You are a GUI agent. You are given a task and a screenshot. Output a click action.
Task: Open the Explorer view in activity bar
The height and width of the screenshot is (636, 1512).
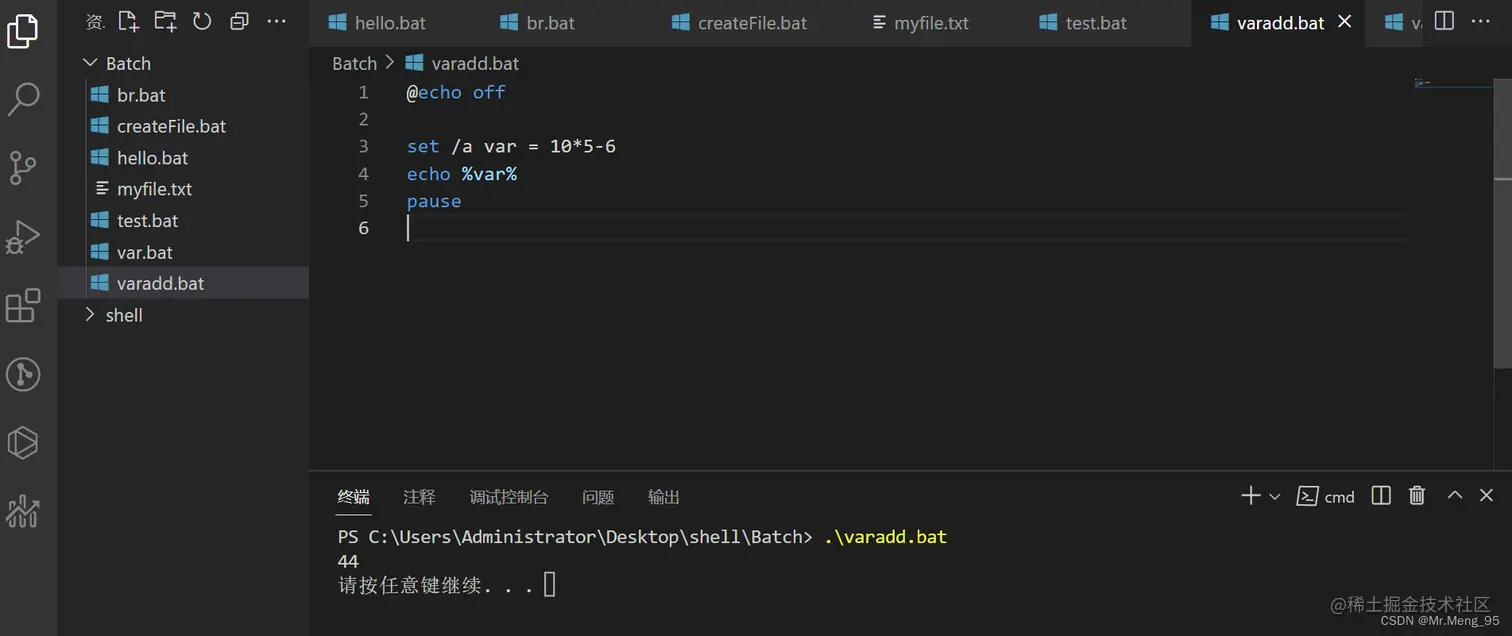pyautogui.click(x=23, y=31)
